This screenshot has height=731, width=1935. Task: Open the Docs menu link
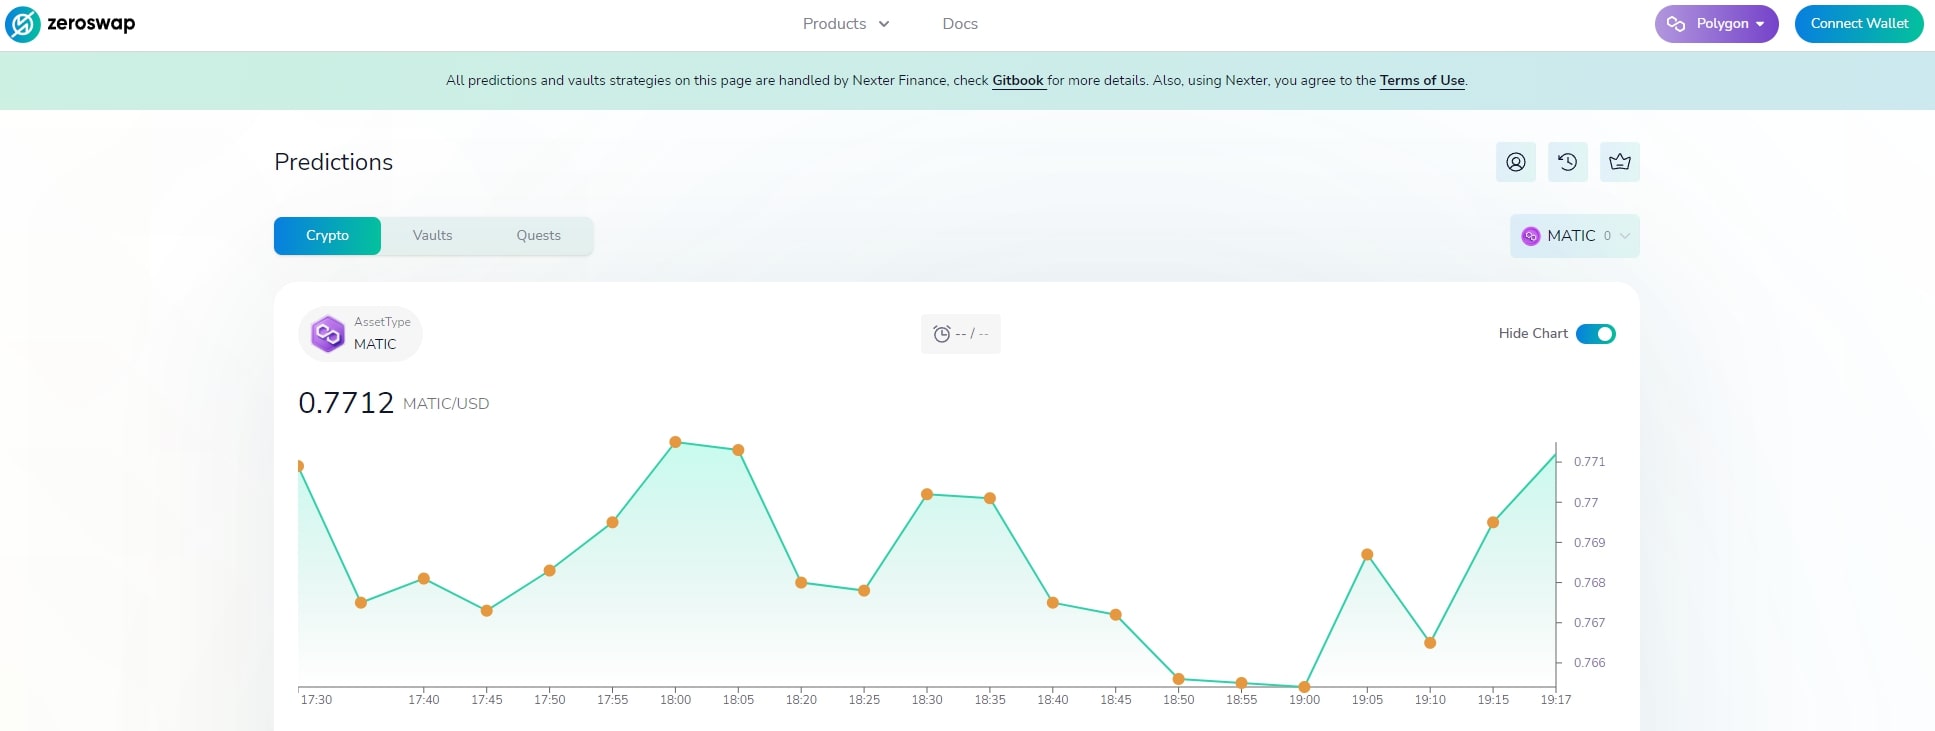[960, 24]
